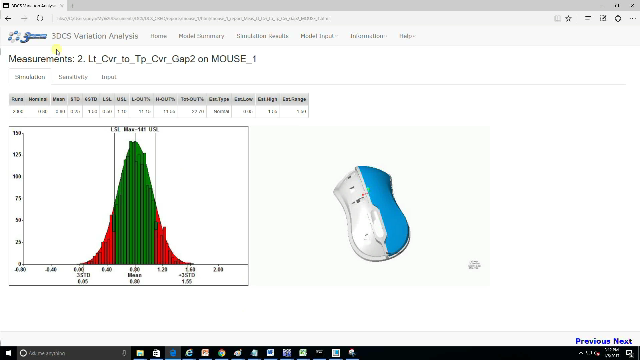Open the Edge Hub icon
Image resolution: width=640 pixels, height=360 pixels.
click(x=588, y=18)
